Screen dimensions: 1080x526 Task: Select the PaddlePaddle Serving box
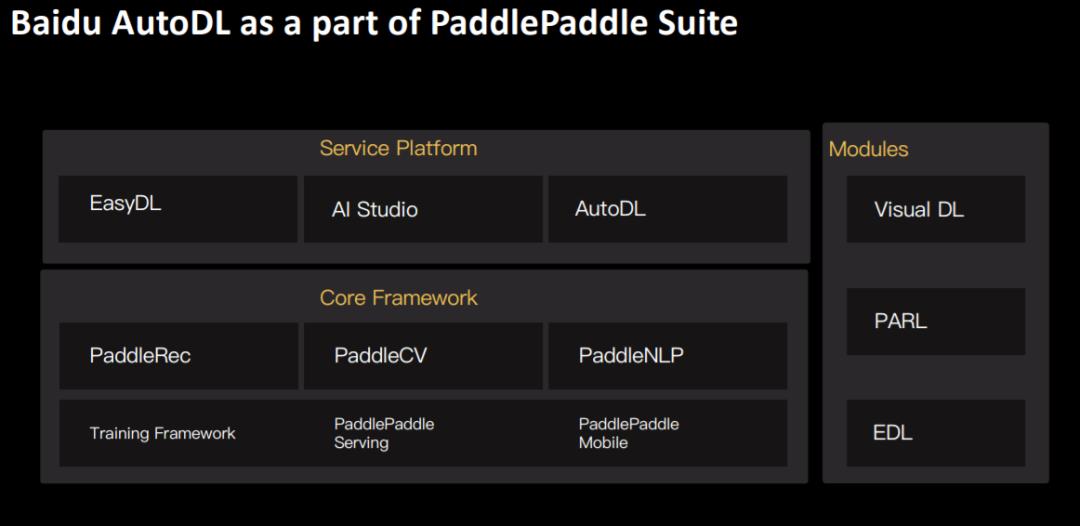point(423,433)
